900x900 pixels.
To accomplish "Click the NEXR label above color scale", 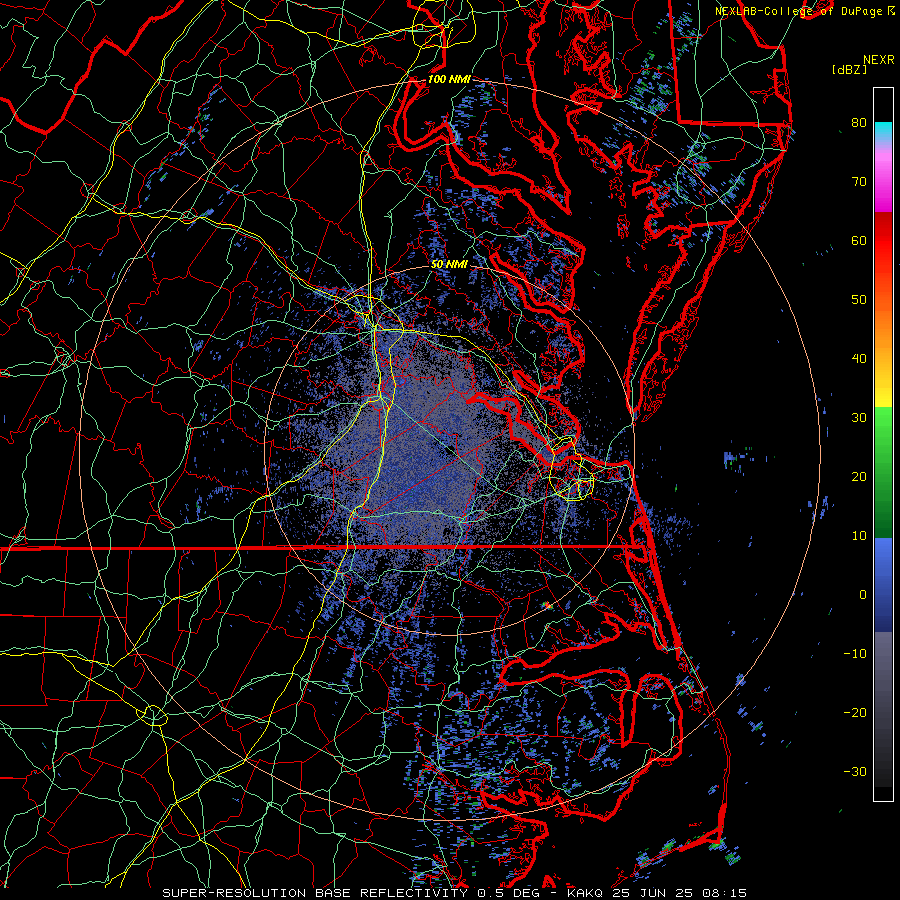I will pos(879,60).
